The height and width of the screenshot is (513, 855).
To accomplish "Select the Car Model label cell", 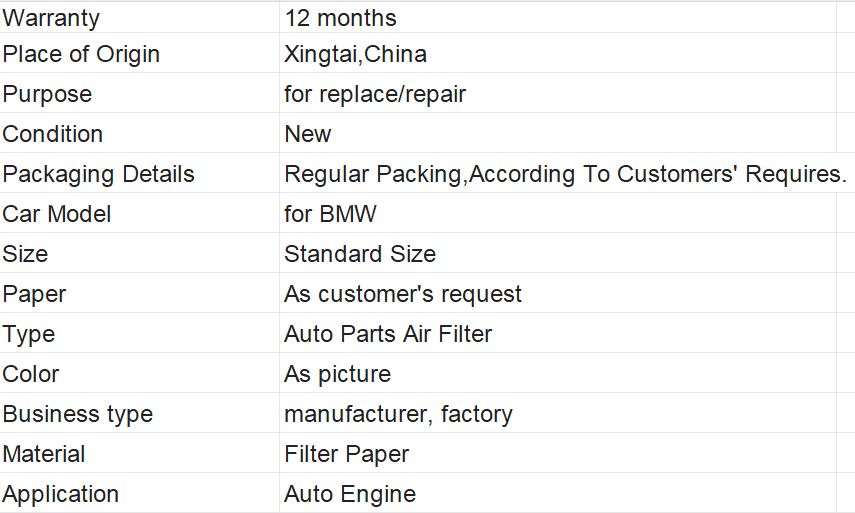I will pos(57,214).
